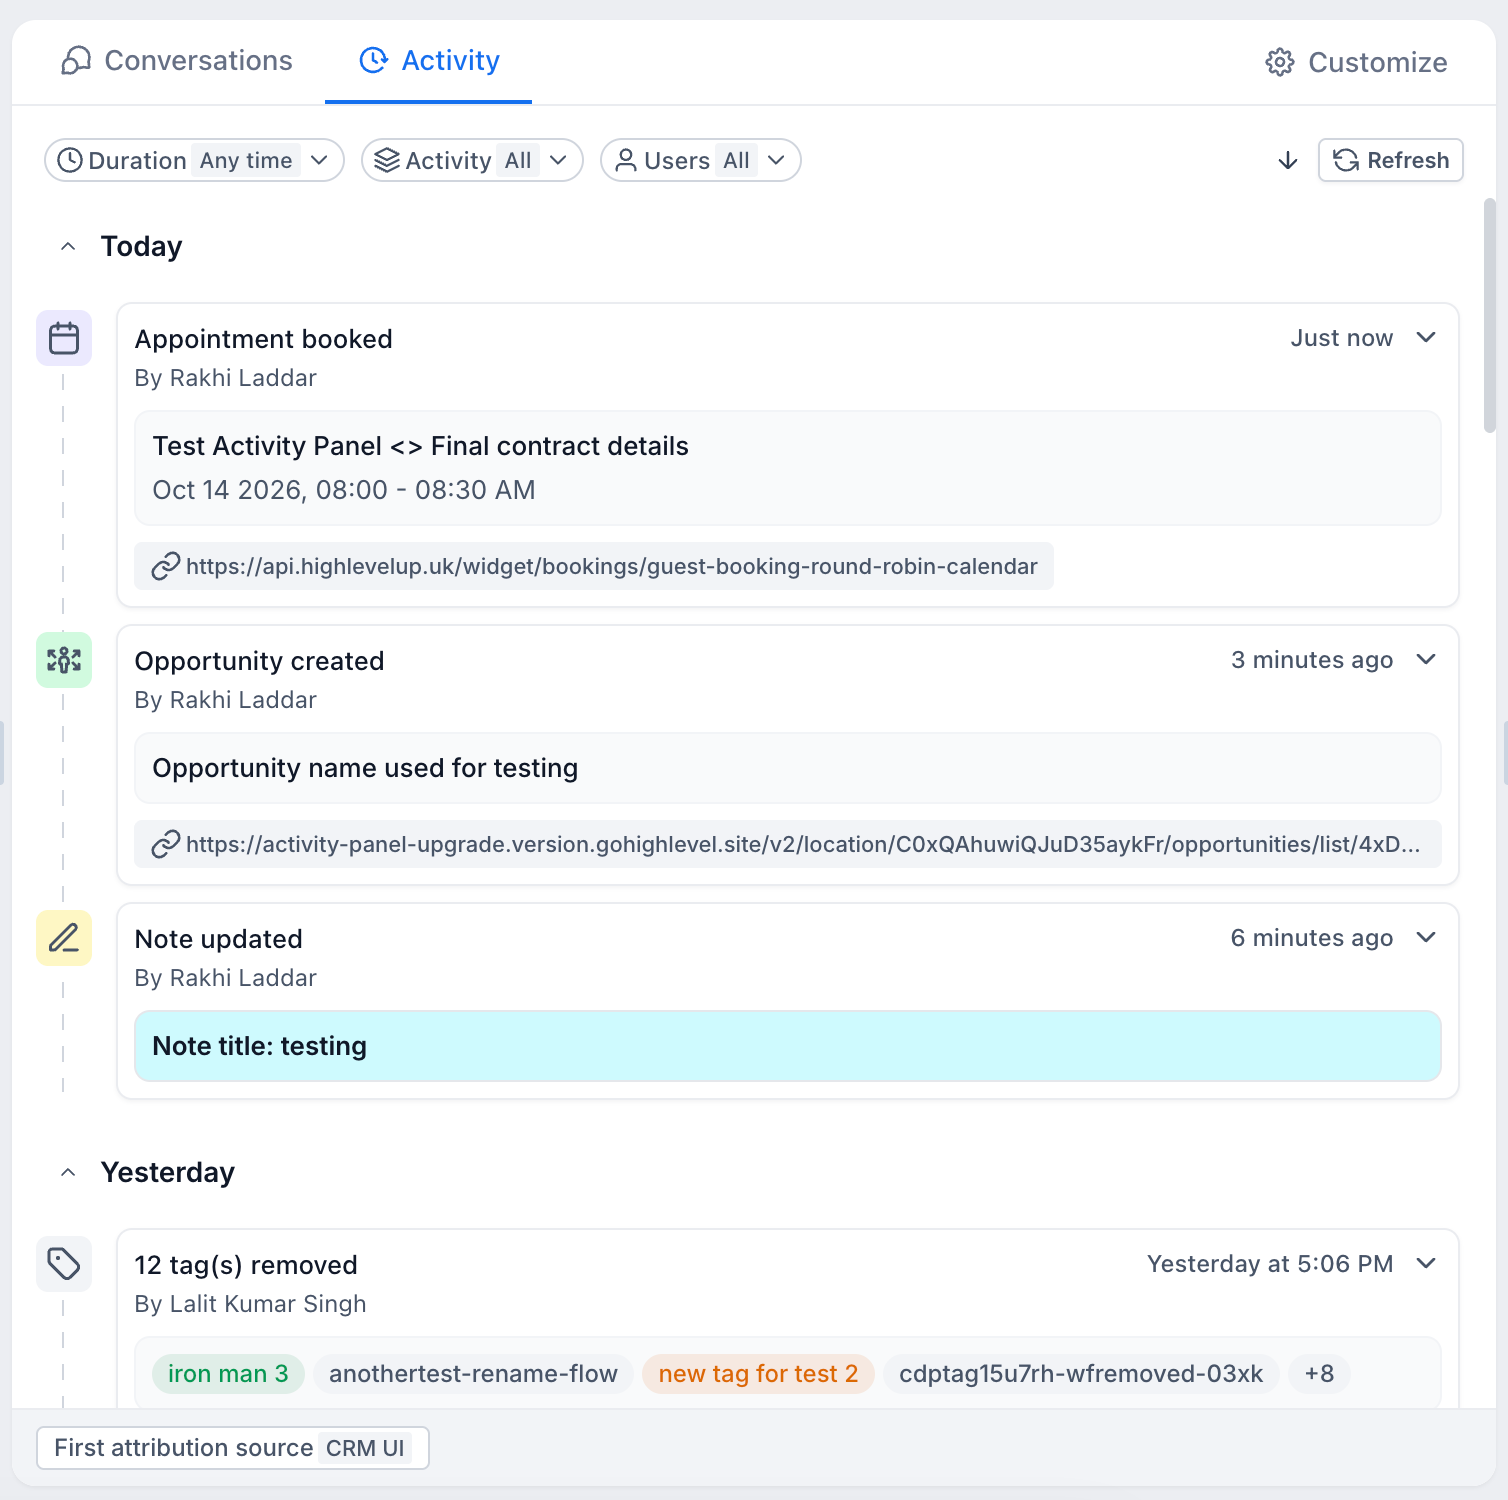Click the vertical scrollbar thumb
The width and height of the screenshot is (1508, 1500).
pyautogui.click(x=1489, y=316)
